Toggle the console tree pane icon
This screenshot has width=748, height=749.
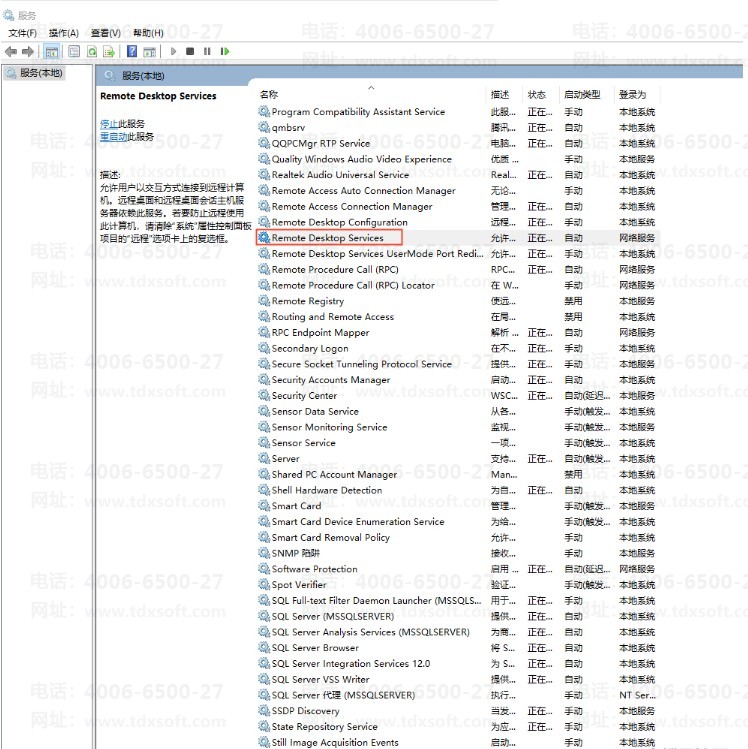click(52, 51)
